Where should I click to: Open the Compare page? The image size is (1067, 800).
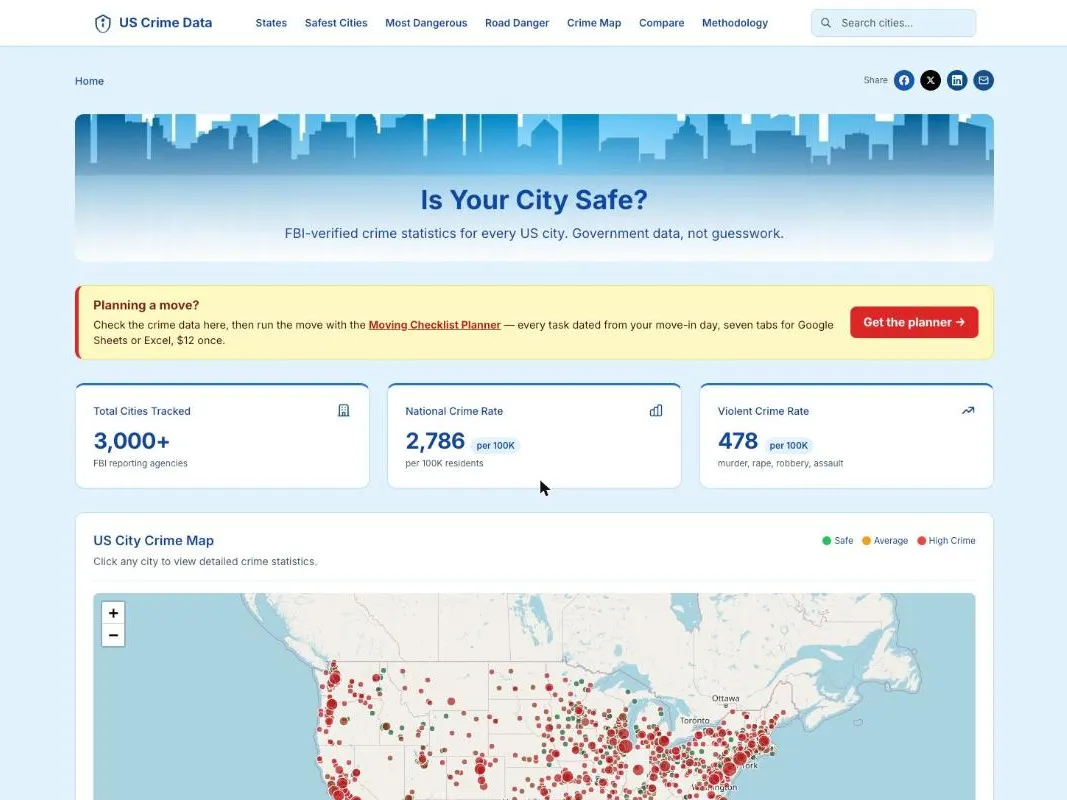coord(661,23)
